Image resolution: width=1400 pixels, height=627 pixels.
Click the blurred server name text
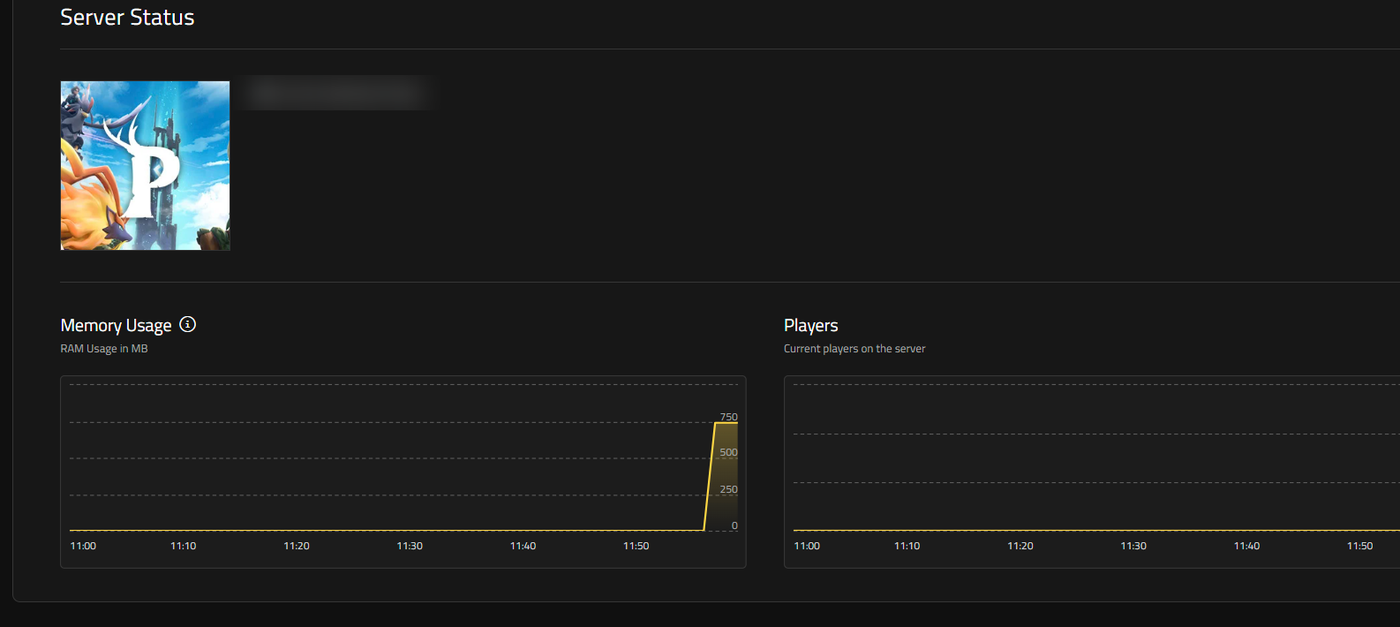click(x=338, y=92)
